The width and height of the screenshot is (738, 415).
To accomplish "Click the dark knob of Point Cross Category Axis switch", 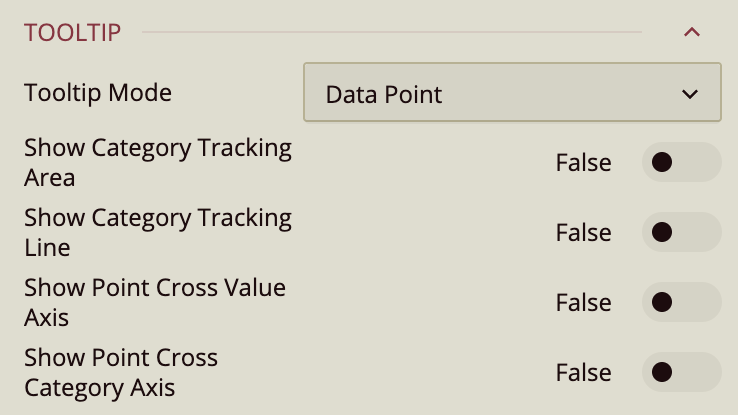I will [x=660, y=372].
